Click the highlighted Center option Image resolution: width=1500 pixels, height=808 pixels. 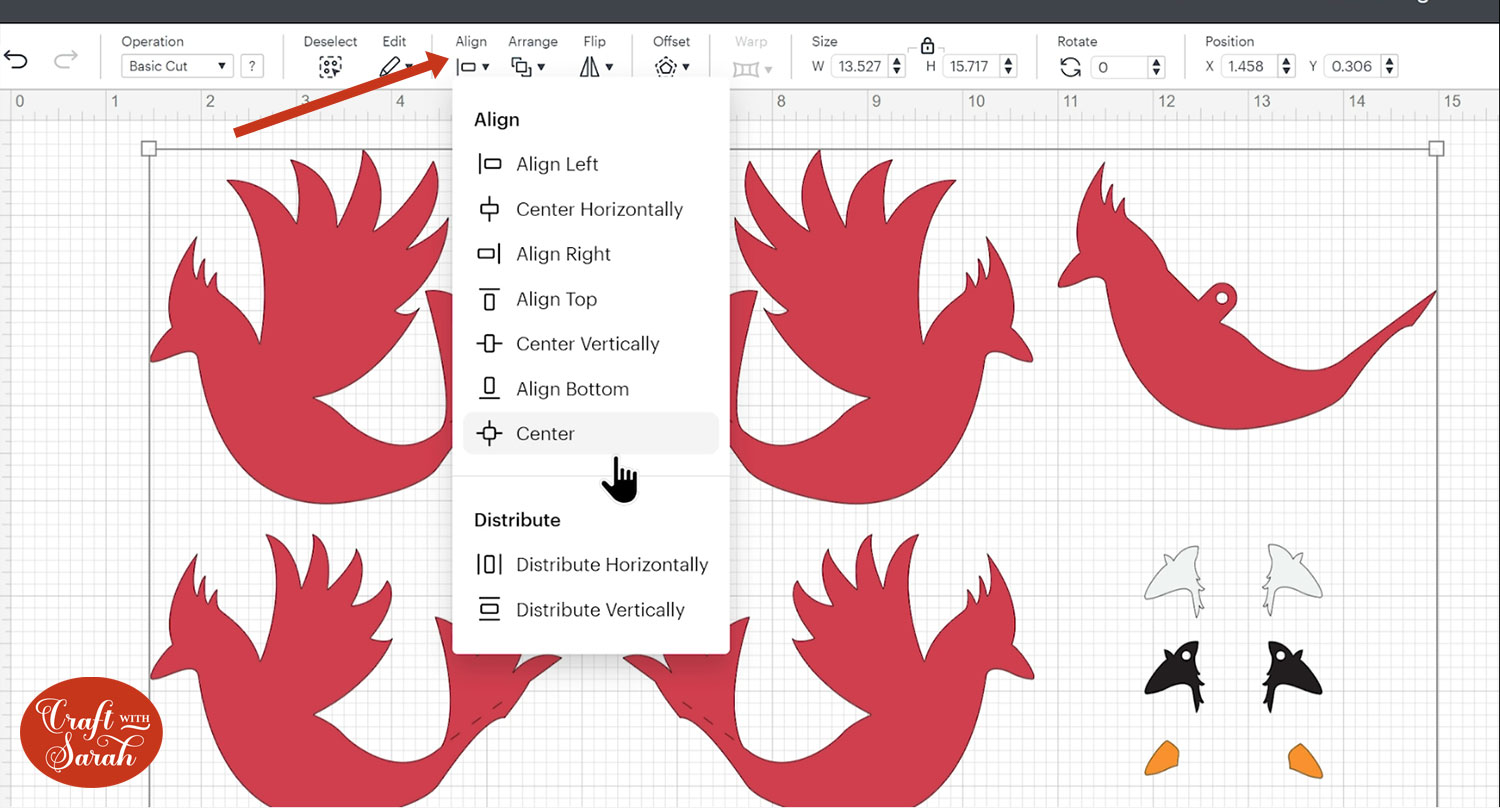pyautogui.click(x=591, y=434)
